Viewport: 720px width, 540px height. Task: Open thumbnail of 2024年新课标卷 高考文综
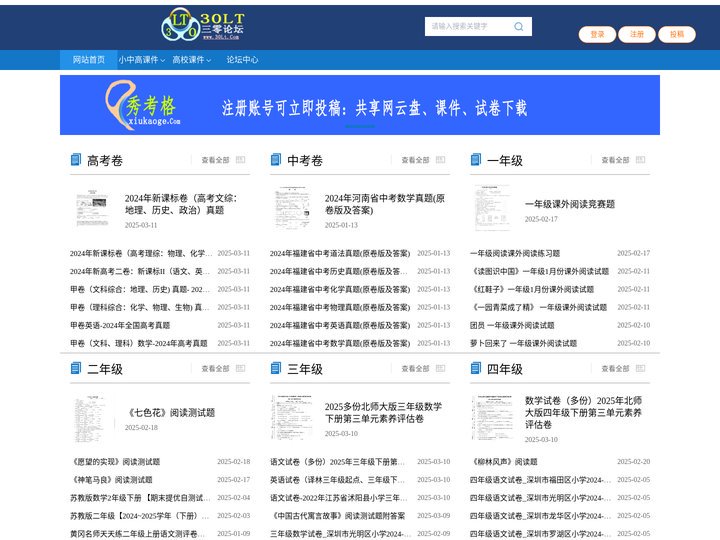coord(92,208)
